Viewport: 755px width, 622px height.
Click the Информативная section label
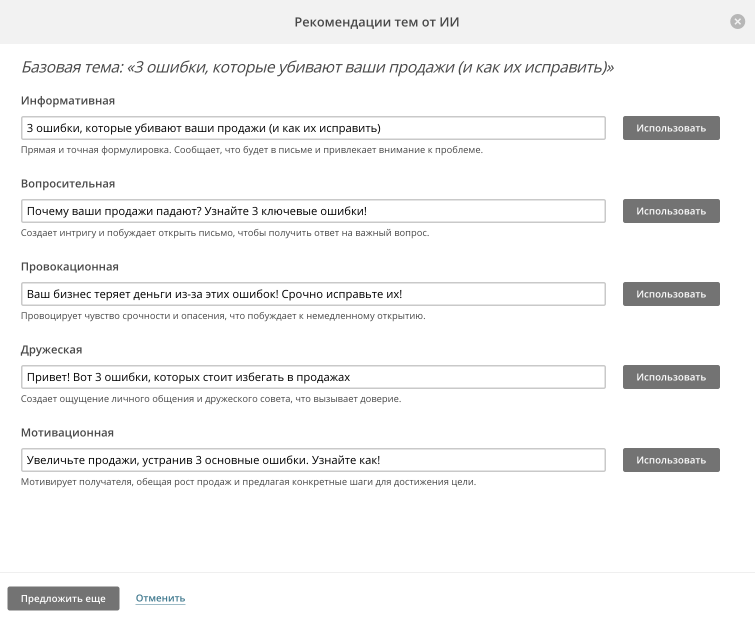68,101
